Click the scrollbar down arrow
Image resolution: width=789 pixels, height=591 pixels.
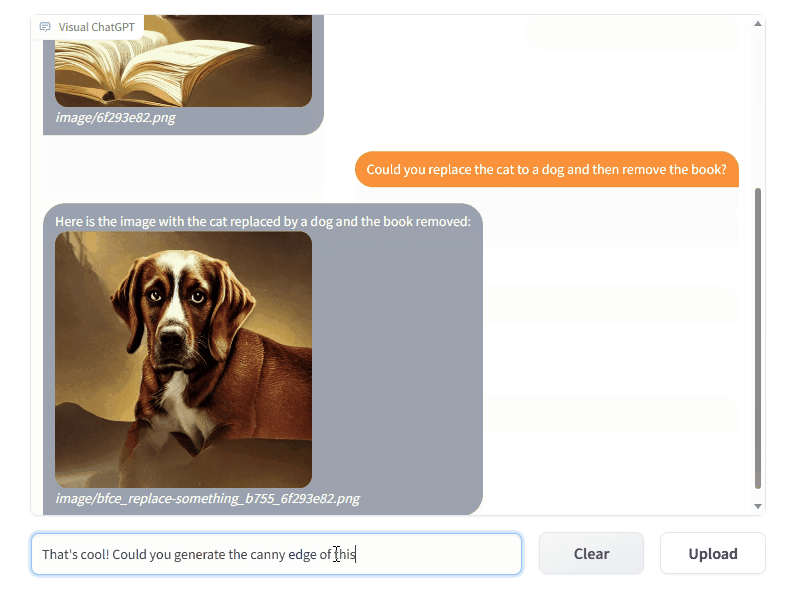point(758,506)
